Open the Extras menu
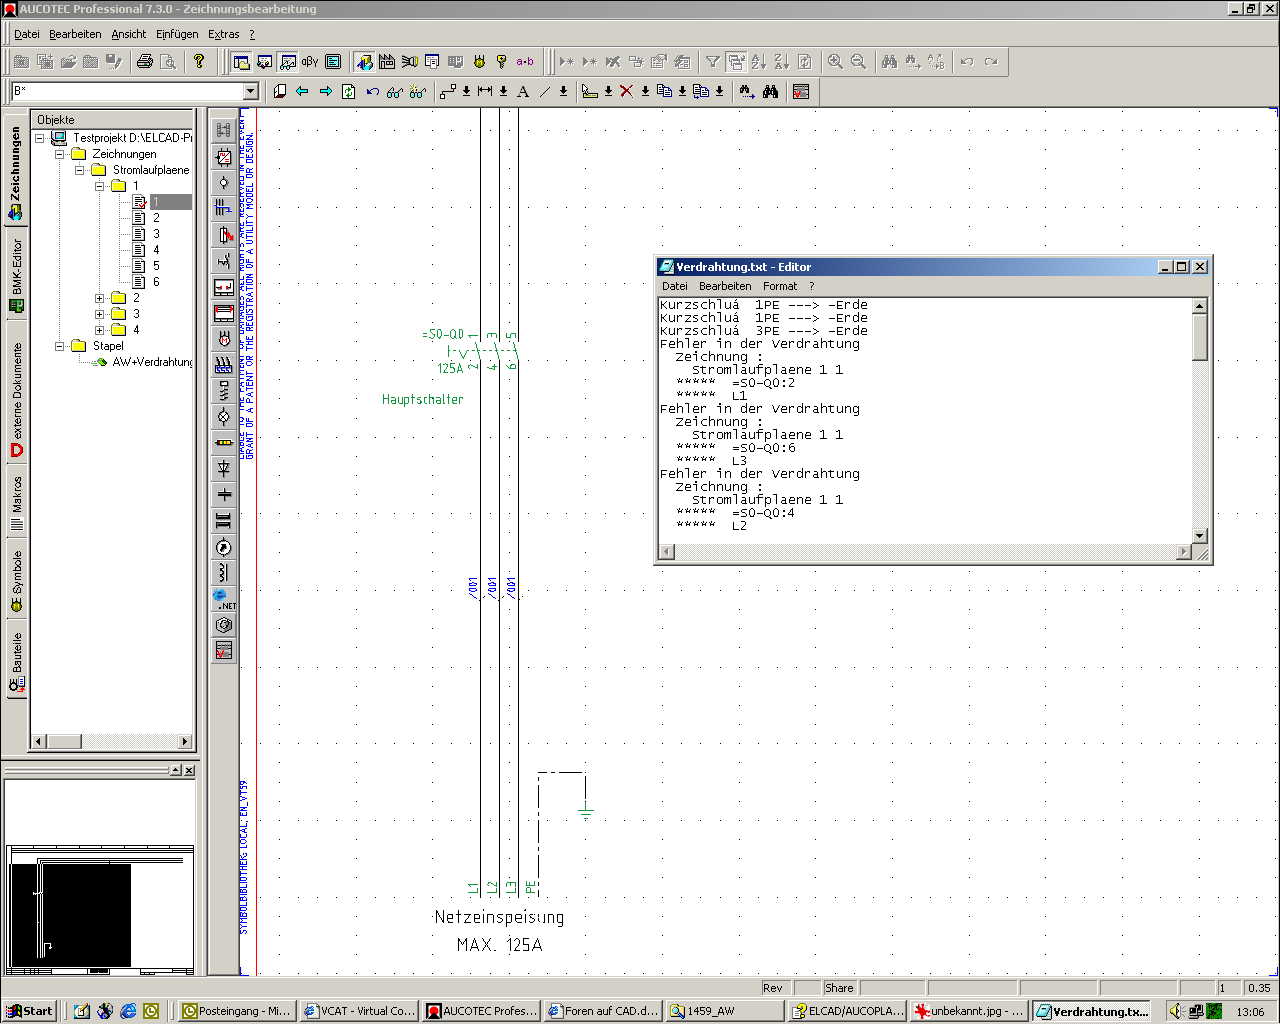Viewport: 1280px width, 1024px height. (224, 34)
